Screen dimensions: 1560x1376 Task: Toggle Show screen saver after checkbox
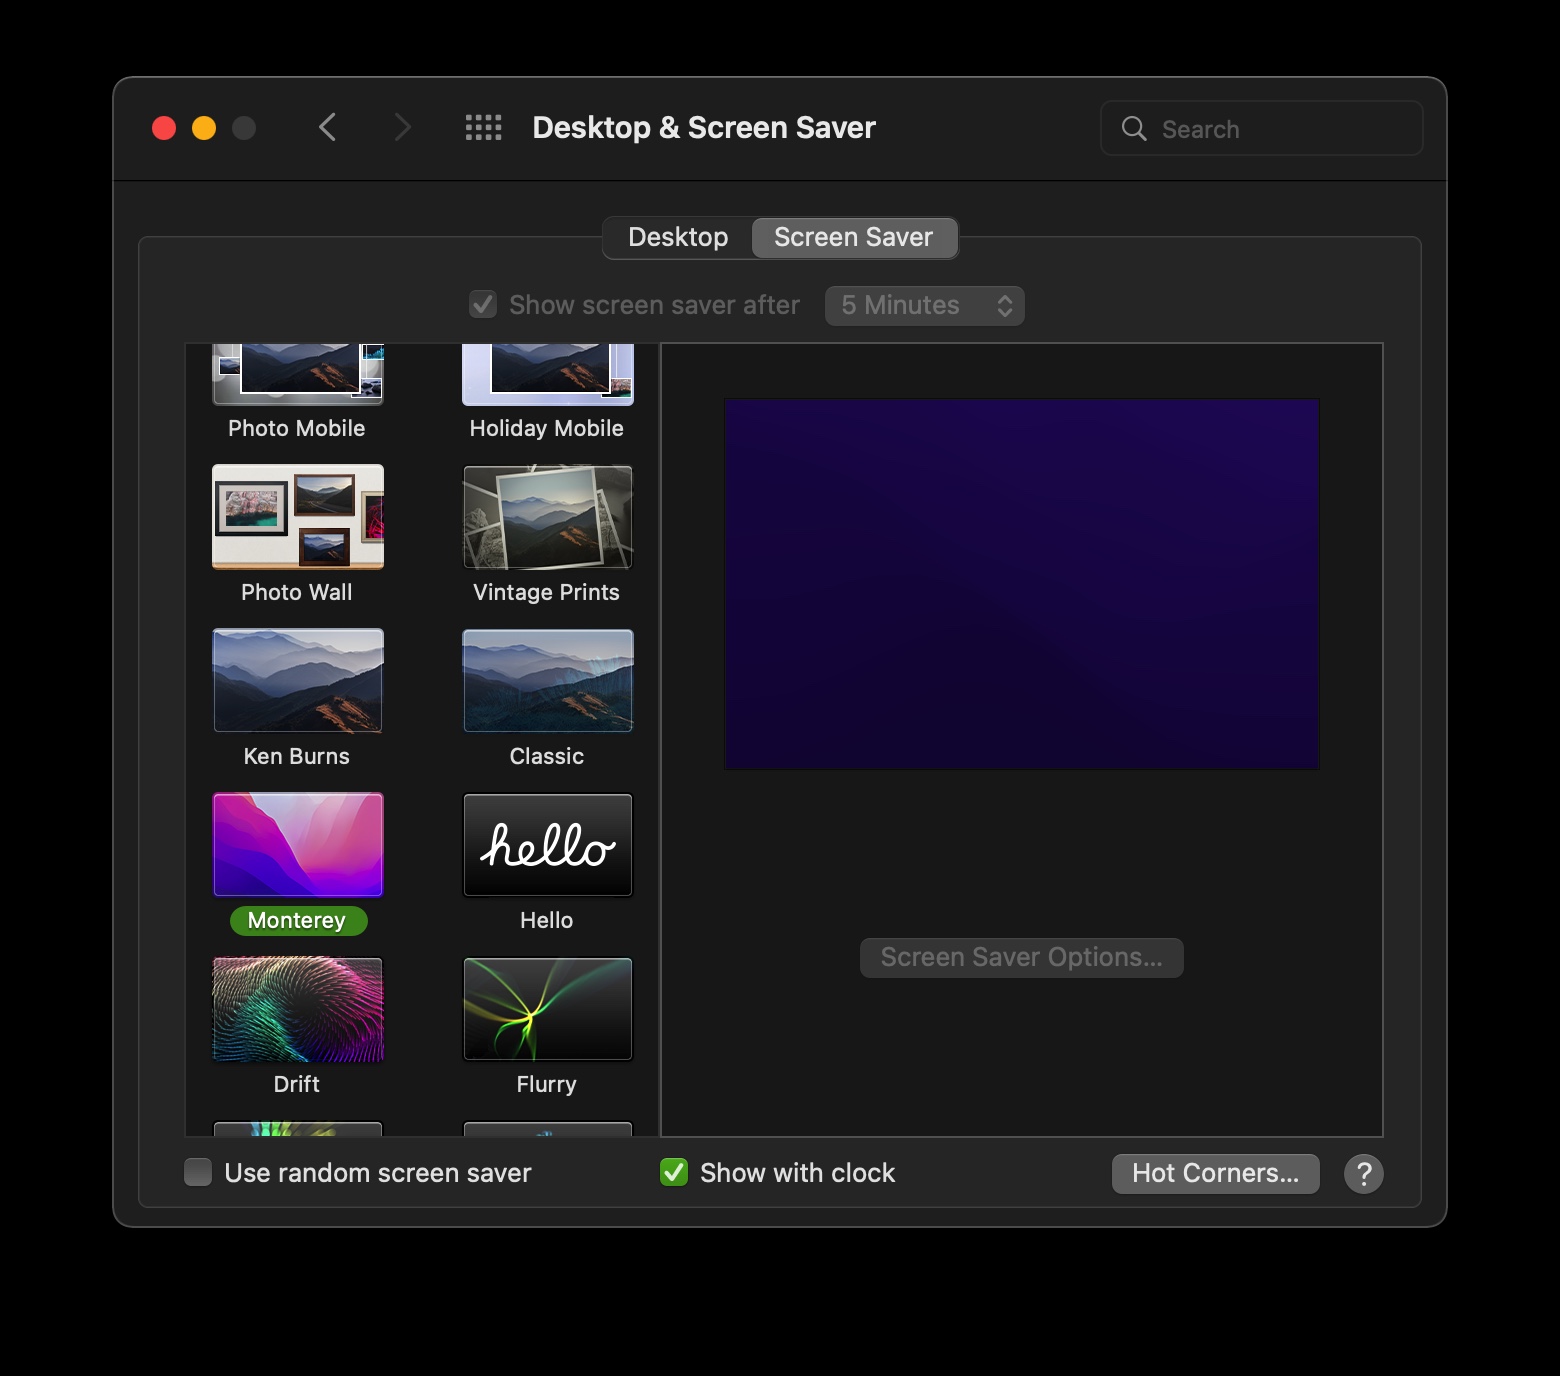click(x=483, y=304)
